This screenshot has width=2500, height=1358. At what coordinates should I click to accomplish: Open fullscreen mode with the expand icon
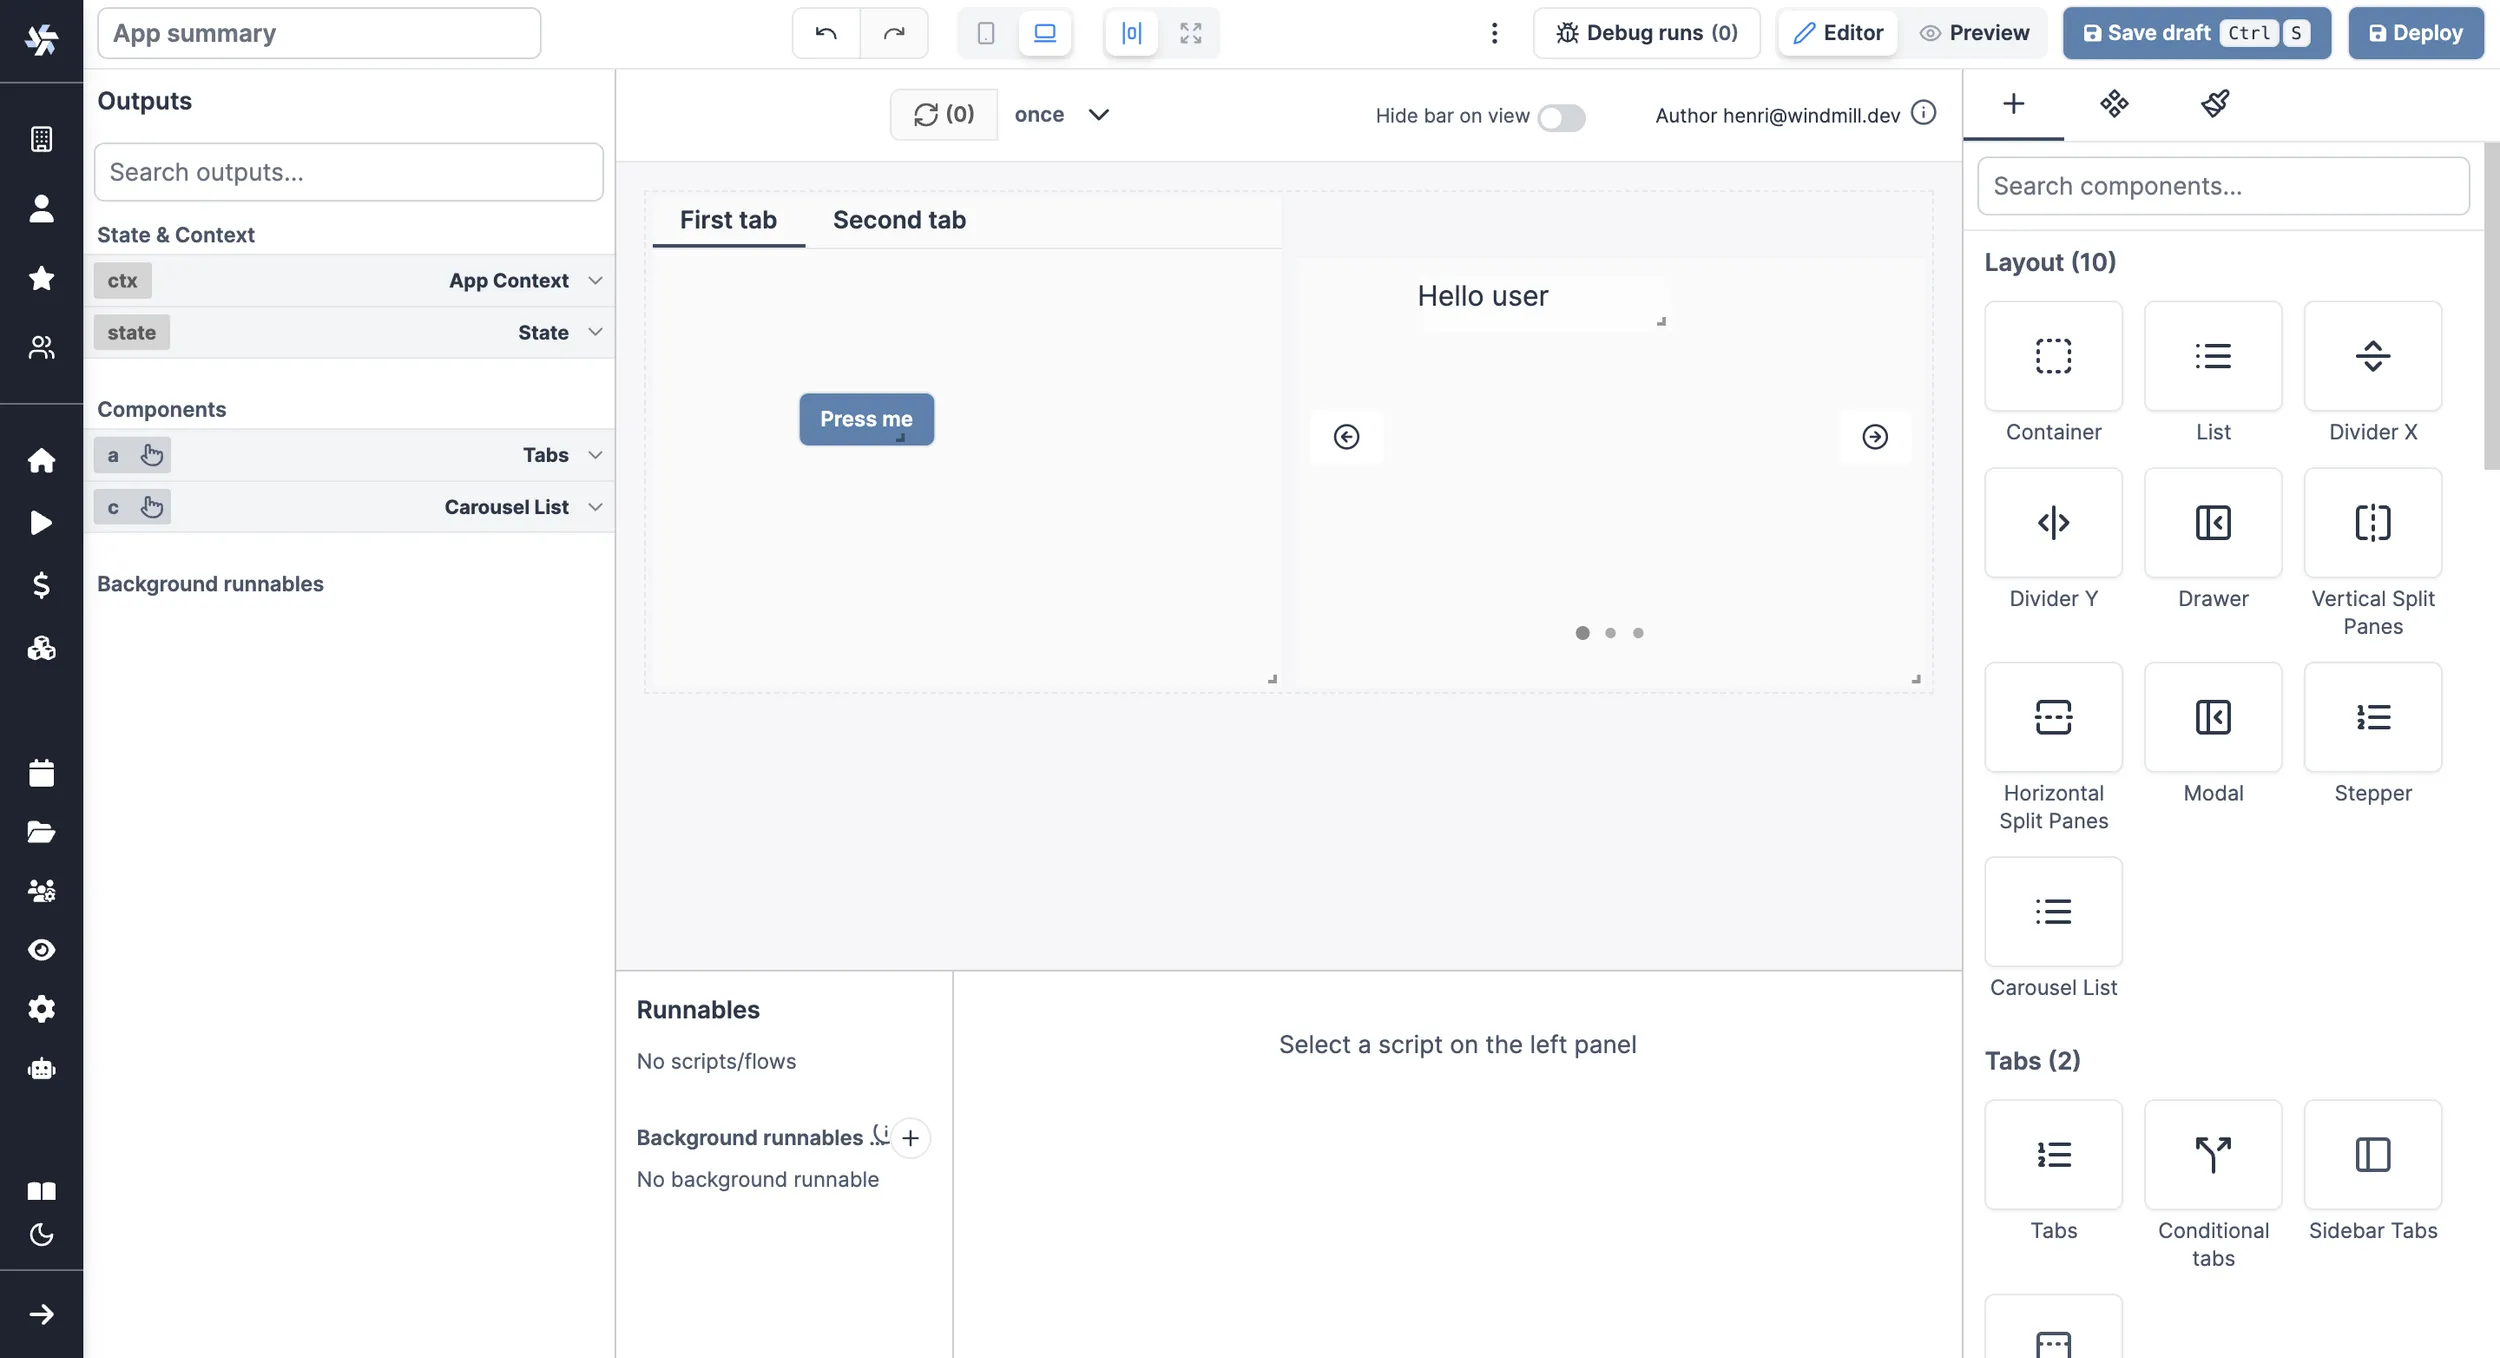pyautogui.click(x=1189, y=32)
